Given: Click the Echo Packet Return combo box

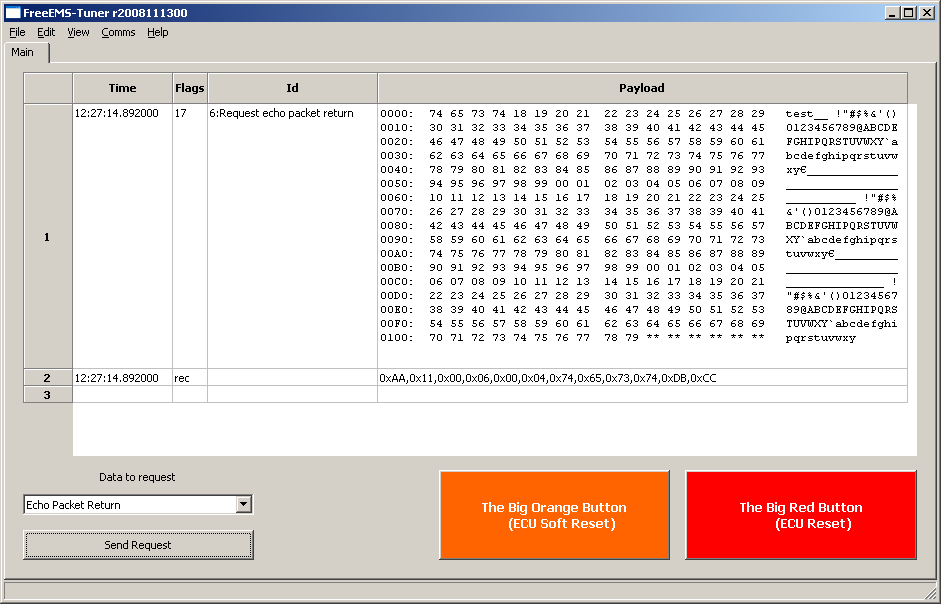Looking at the screenshot, I should (129, 505).
